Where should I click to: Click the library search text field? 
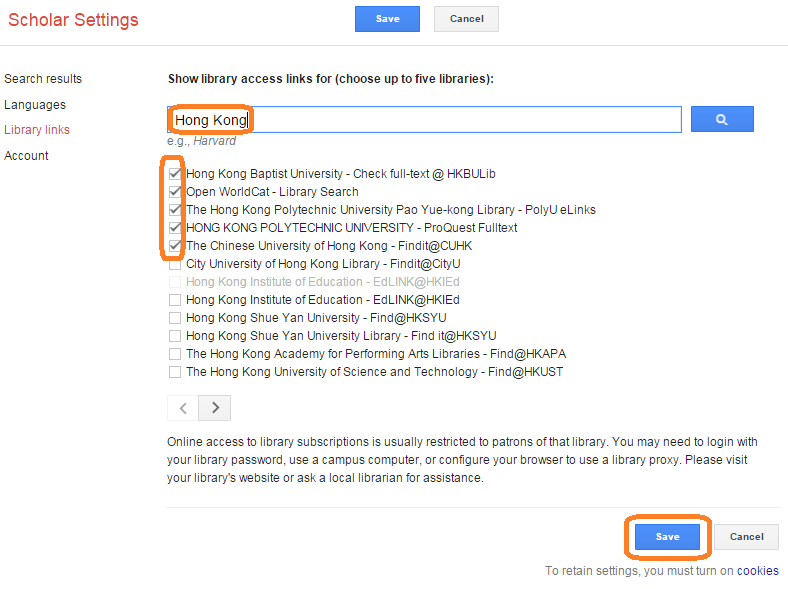pyautogui.click(x=424, y=120)
